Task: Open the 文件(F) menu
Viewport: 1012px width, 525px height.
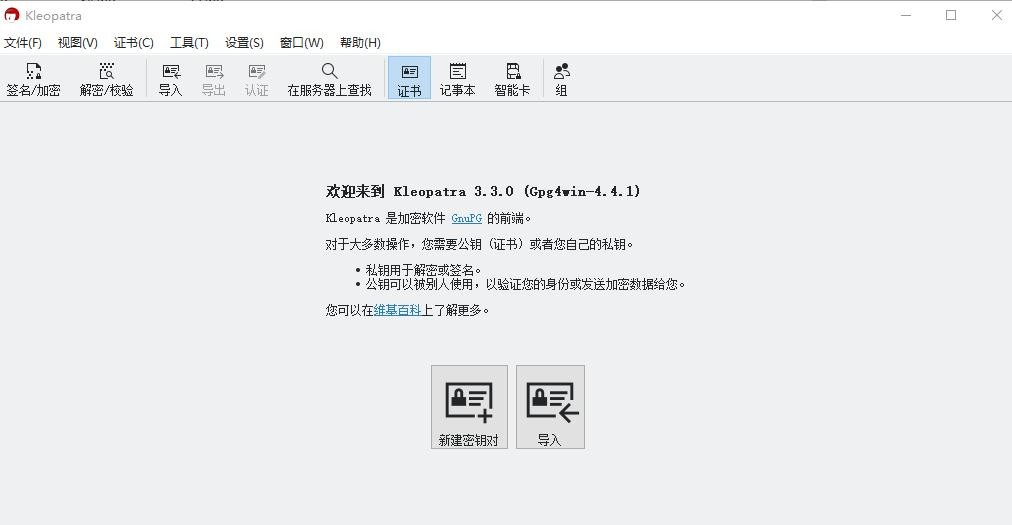Action: point(23,43)
